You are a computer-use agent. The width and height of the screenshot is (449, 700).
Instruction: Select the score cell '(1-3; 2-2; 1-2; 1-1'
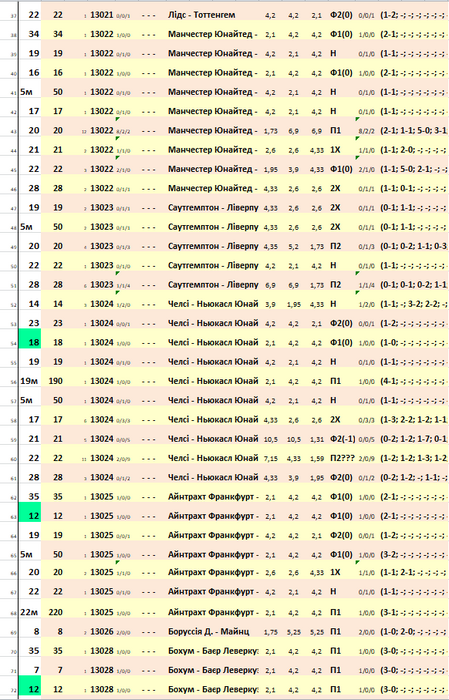coord(413,419)
